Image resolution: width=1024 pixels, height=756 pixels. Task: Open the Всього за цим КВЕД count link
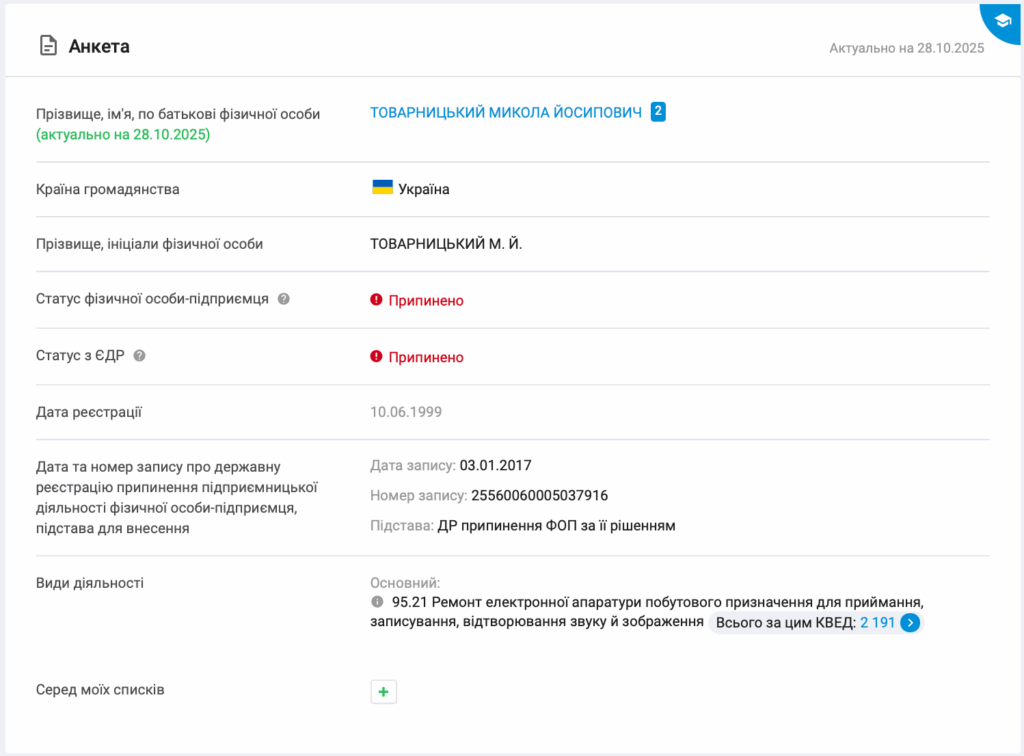point(877,623)
